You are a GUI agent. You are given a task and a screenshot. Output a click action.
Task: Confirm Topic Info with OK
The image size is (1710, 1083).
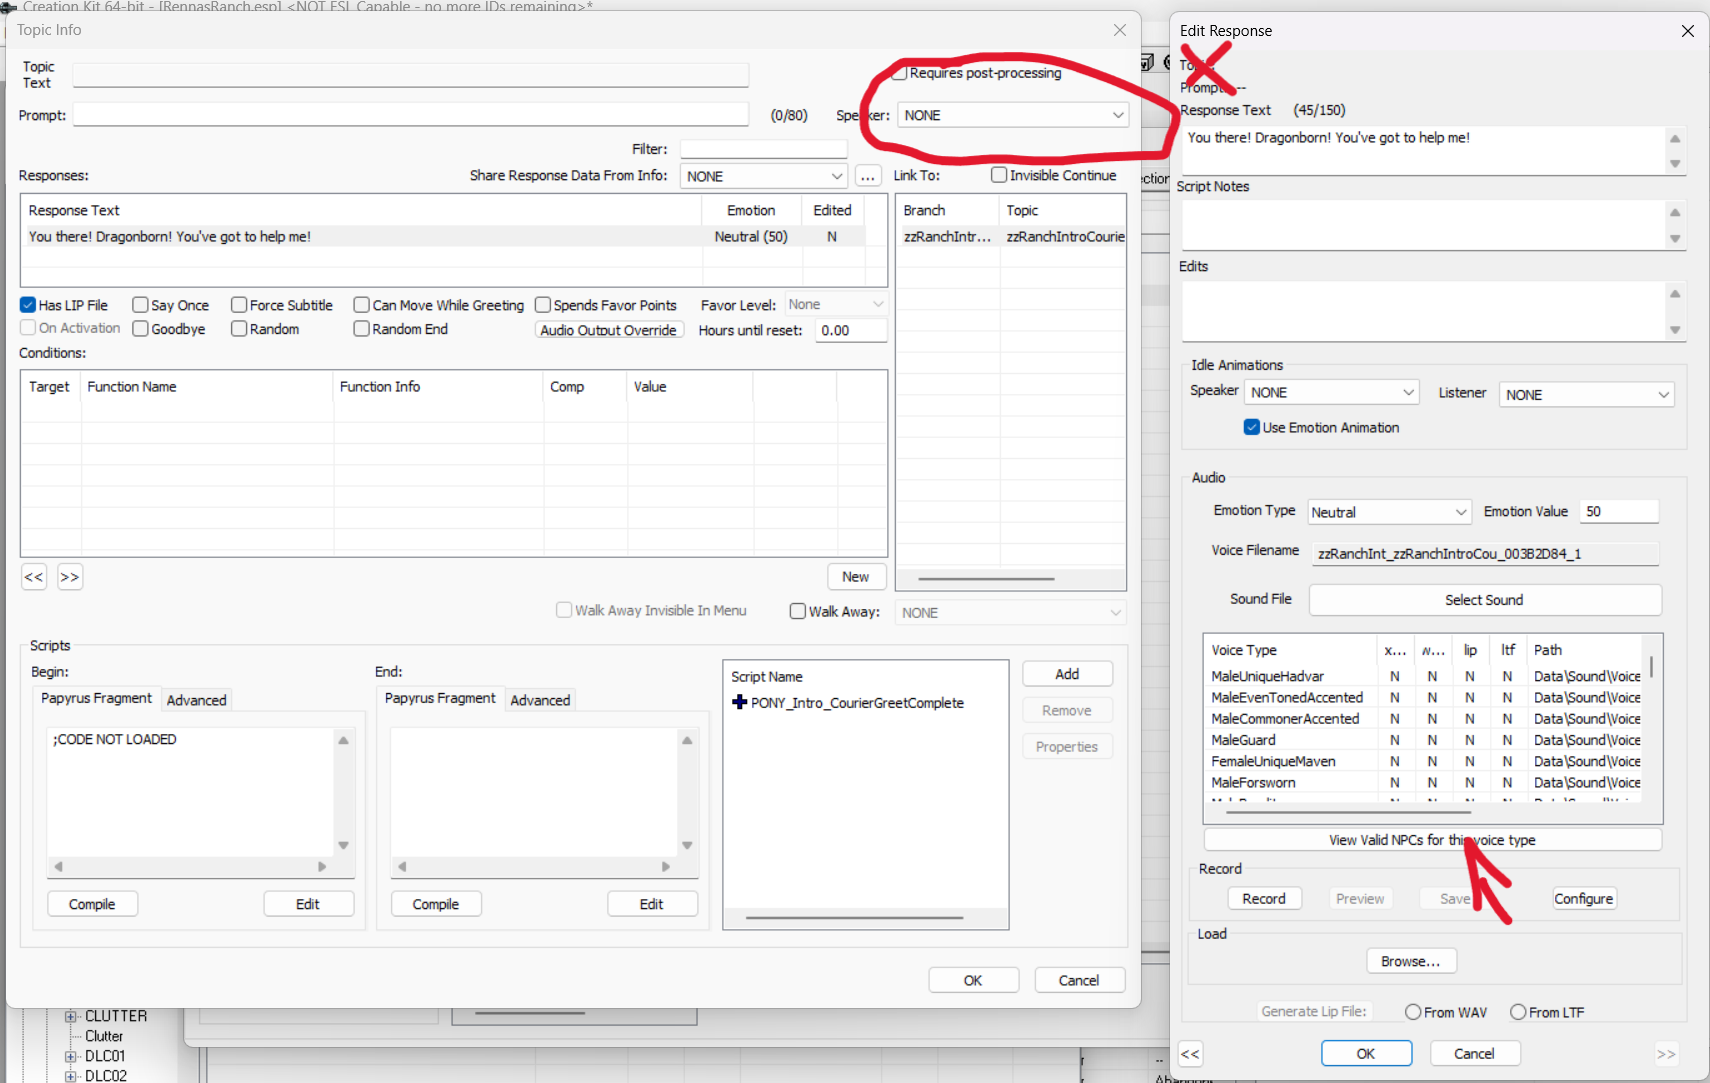[x=973, y=980]
